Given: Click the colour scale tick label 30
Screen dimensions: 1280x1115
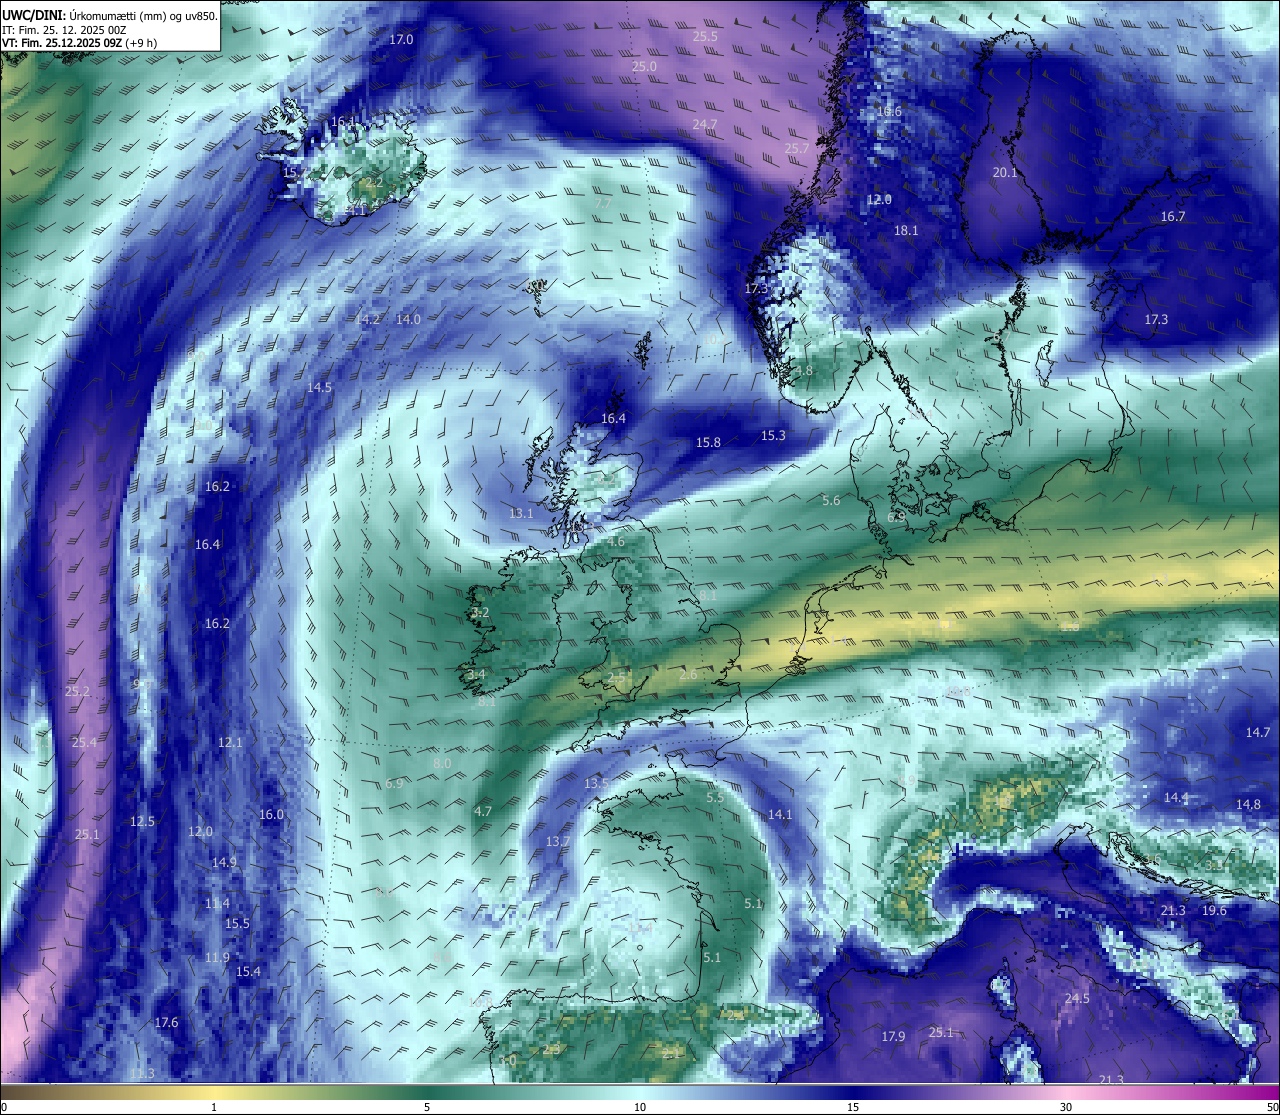Looking at the screenshot, I should [1066, 1106].
